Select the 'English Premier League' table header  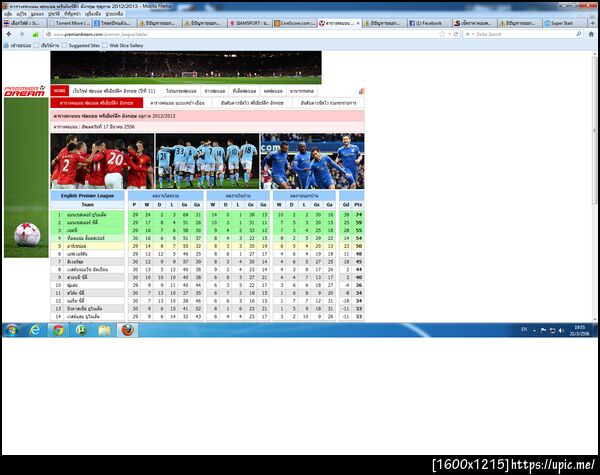pos(87,196)
